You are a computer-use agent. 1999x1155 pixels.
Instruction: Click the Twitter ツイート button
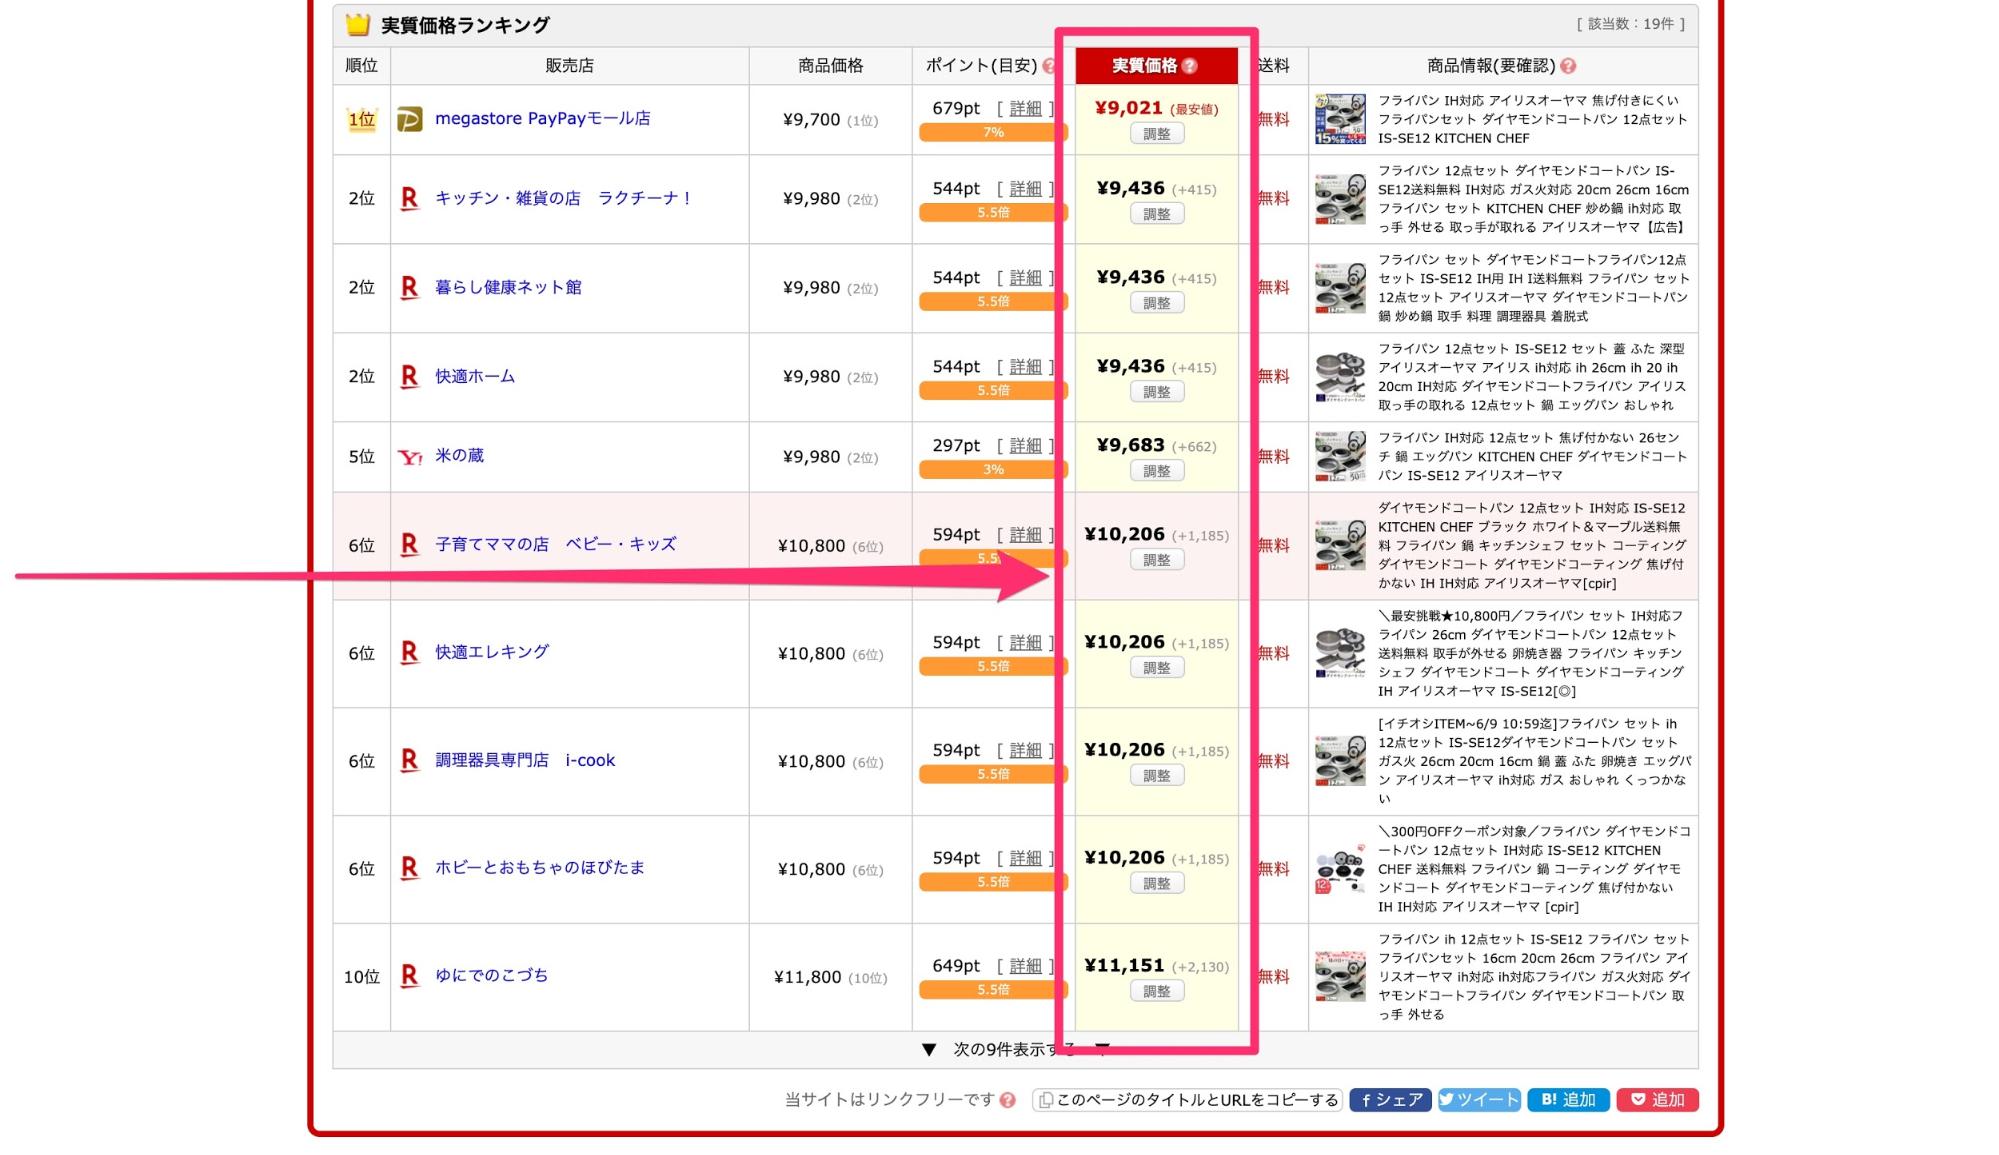(1479, 1100)
